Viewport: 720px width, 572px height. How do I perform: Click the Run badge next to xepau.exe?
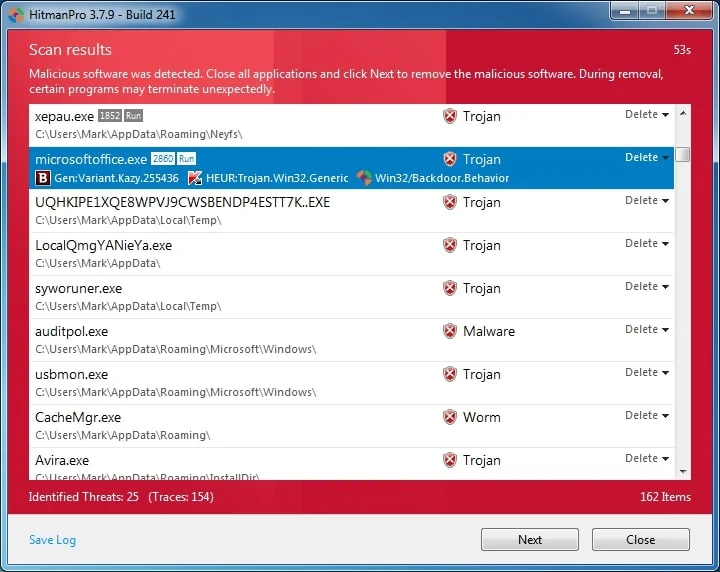click(x=134, y=116)
